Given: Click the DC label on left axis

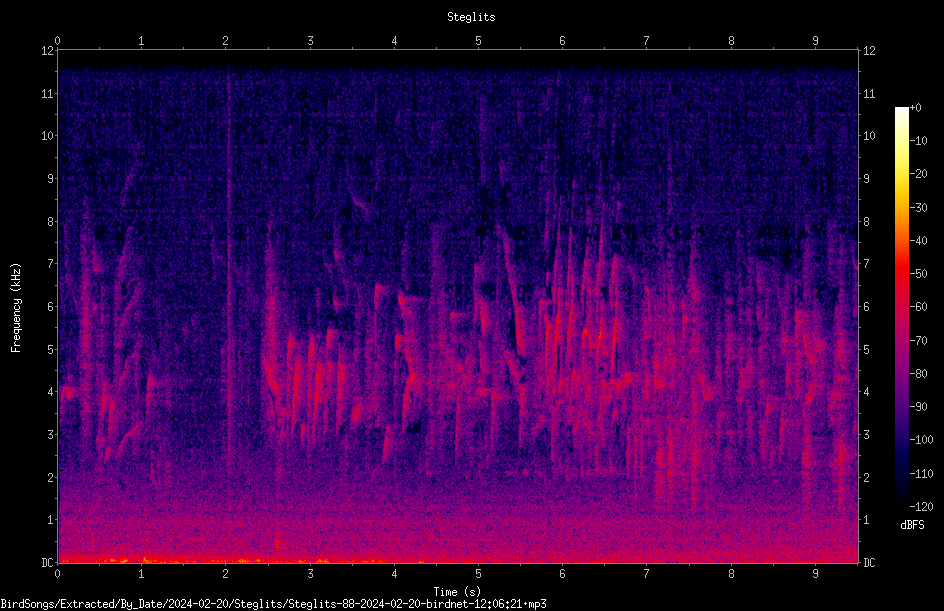Looking at the screenshot, I should (48, 563).
